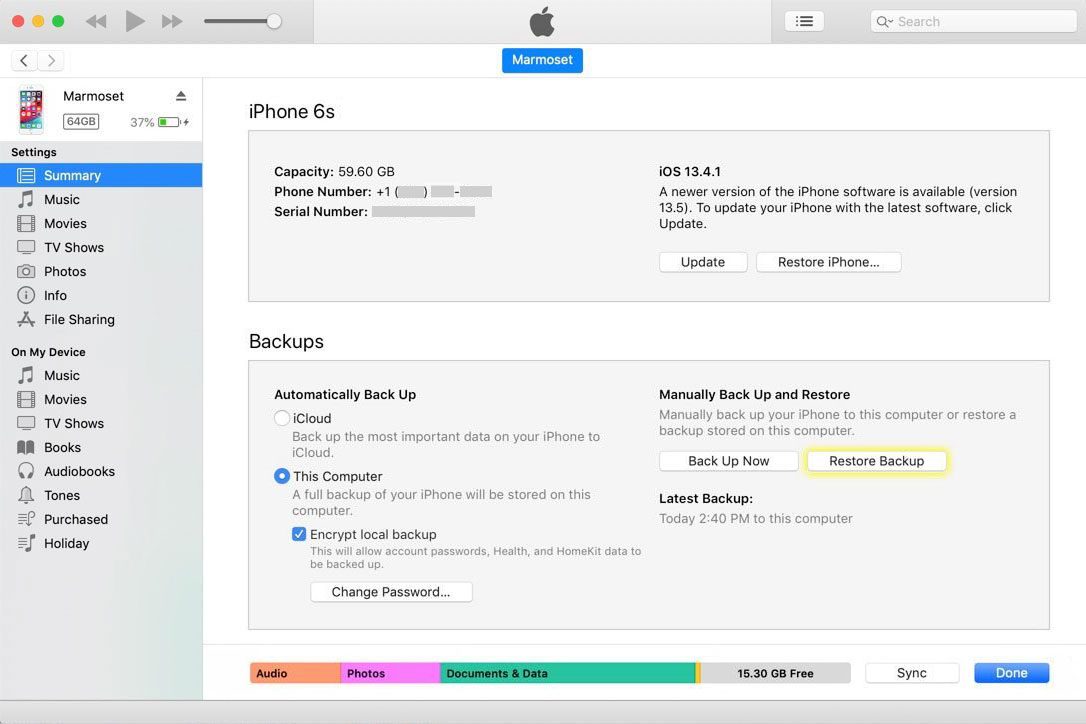Click inside the Search field
1086x724 pixels.
coord(970,20)
